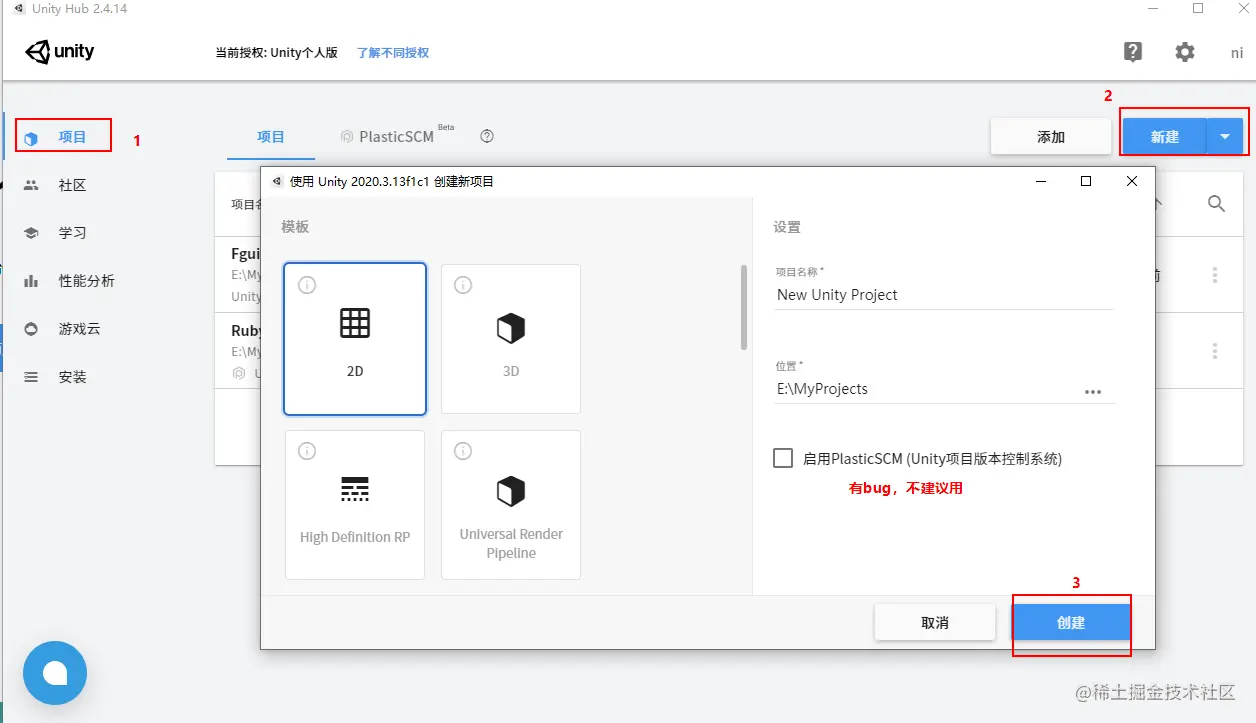Open 游戏云 in the sidebar
The height and width of the screenshot is (723, 1256).
(79, 329)
